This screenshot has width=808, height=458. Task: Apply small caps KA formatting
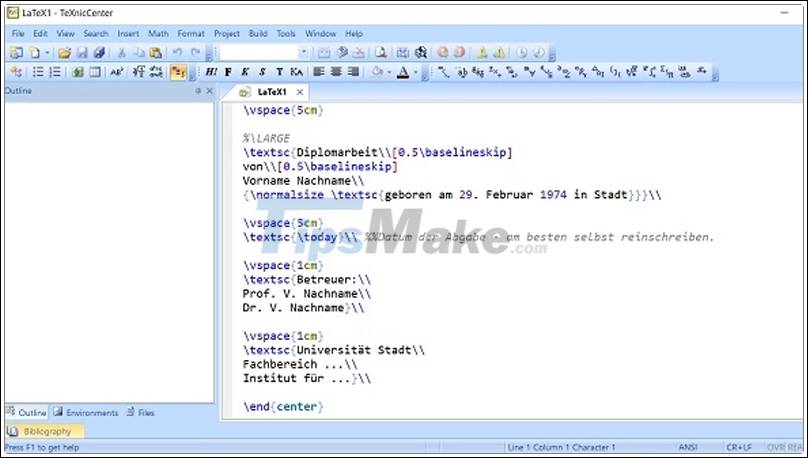pyautogui.click(x=296, y=72)
